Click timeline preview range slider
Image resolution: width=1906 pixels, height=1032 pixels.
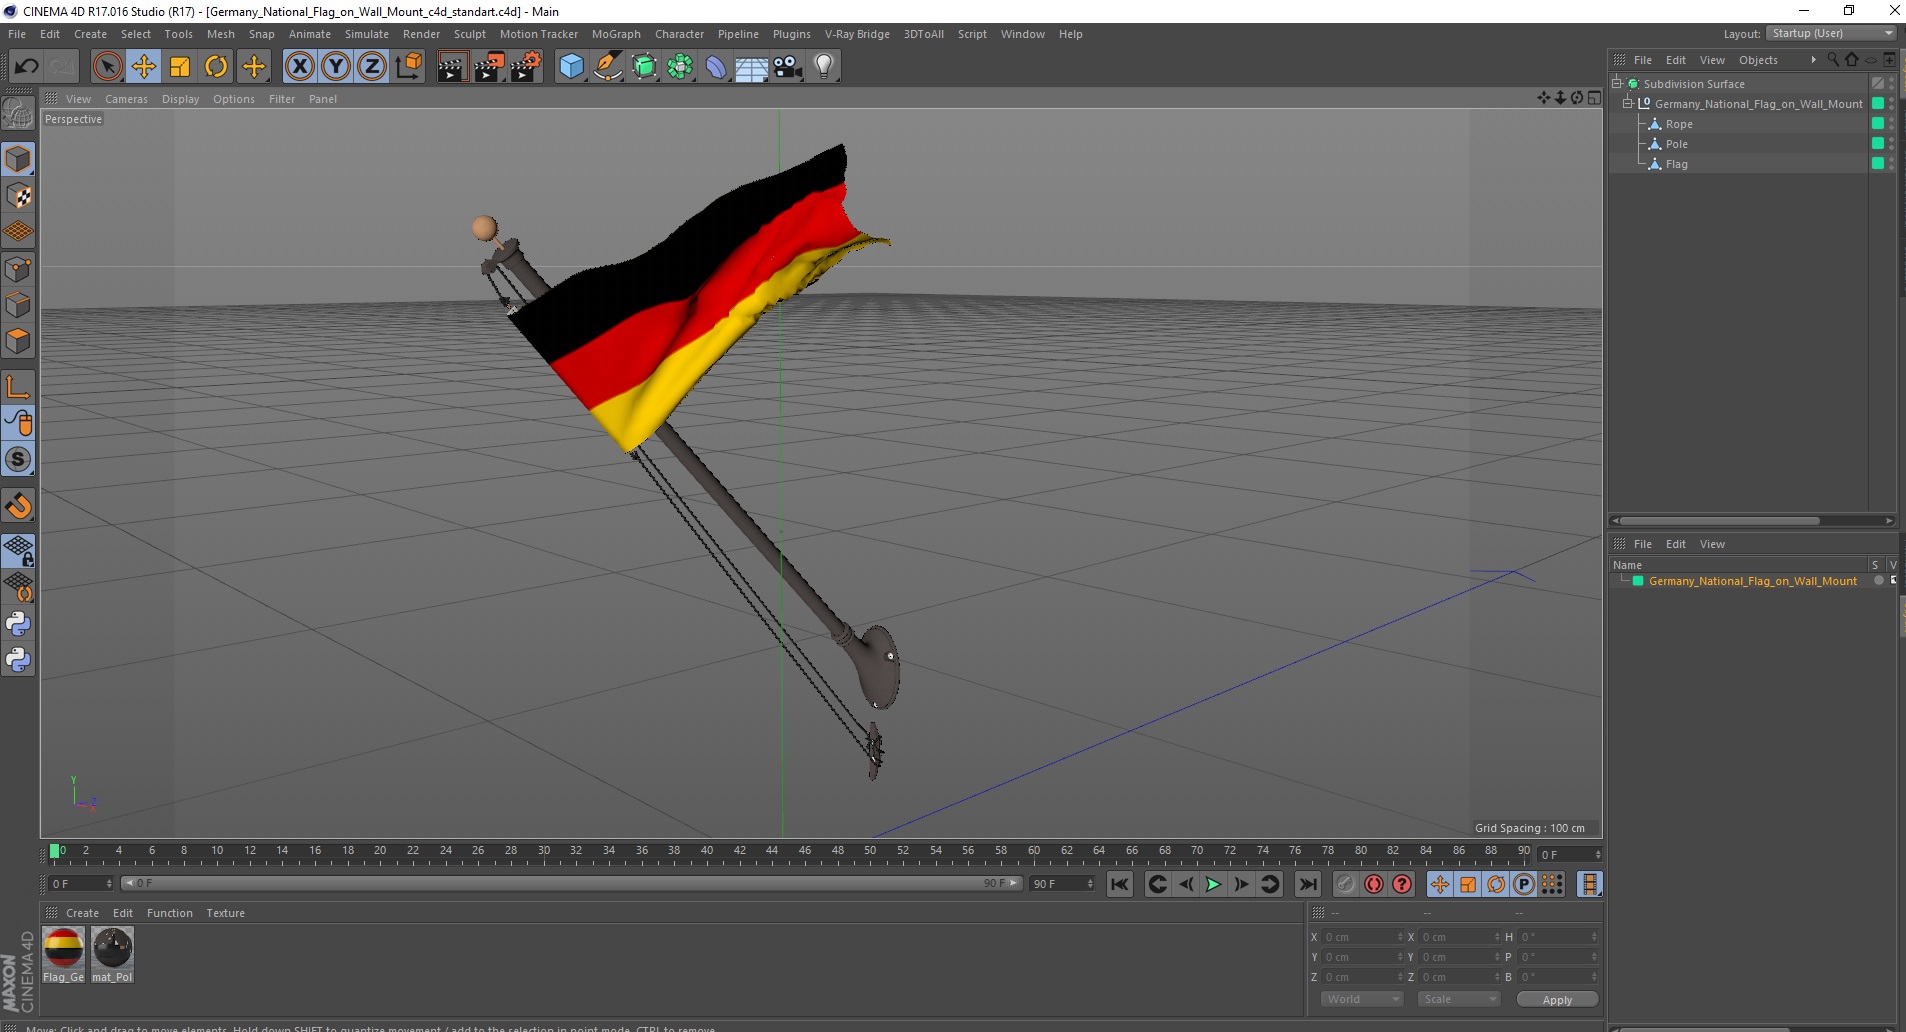(x=571, y=883)
